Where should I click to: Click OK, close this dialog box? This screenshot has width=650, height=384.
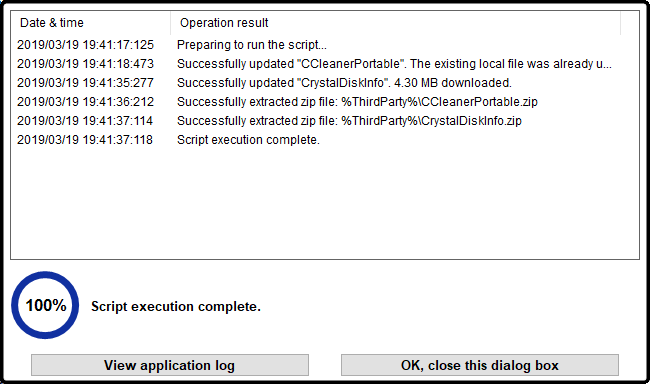click(480, 365)
